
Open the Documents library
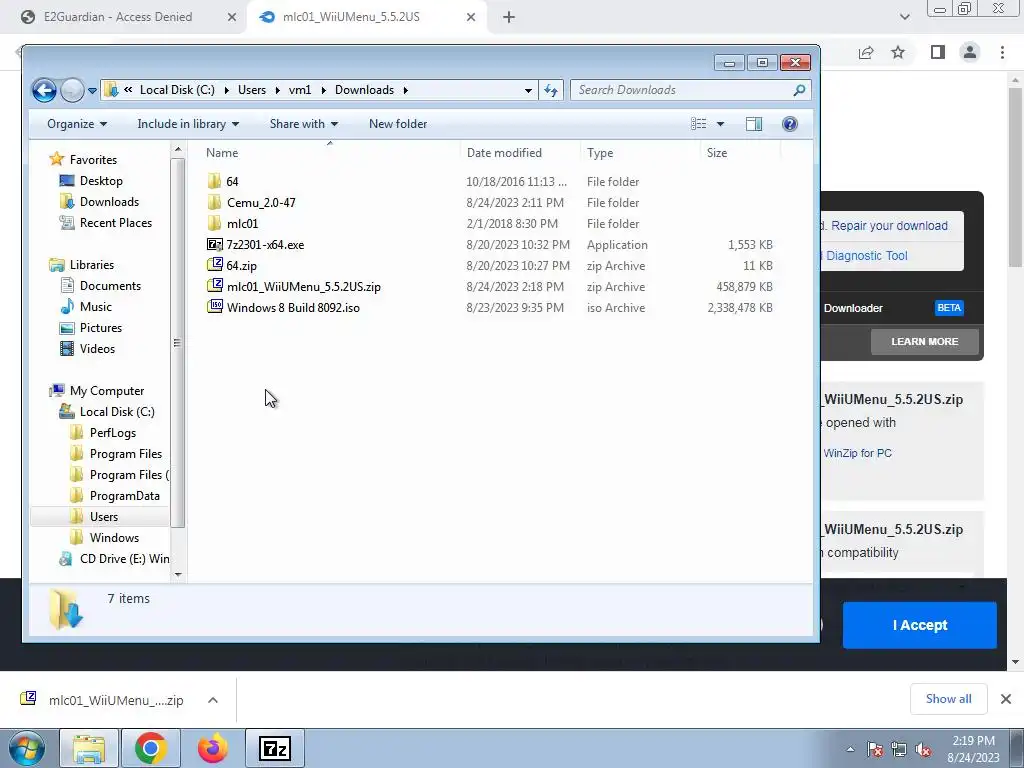pyautogui.click(x=110, y=285)
